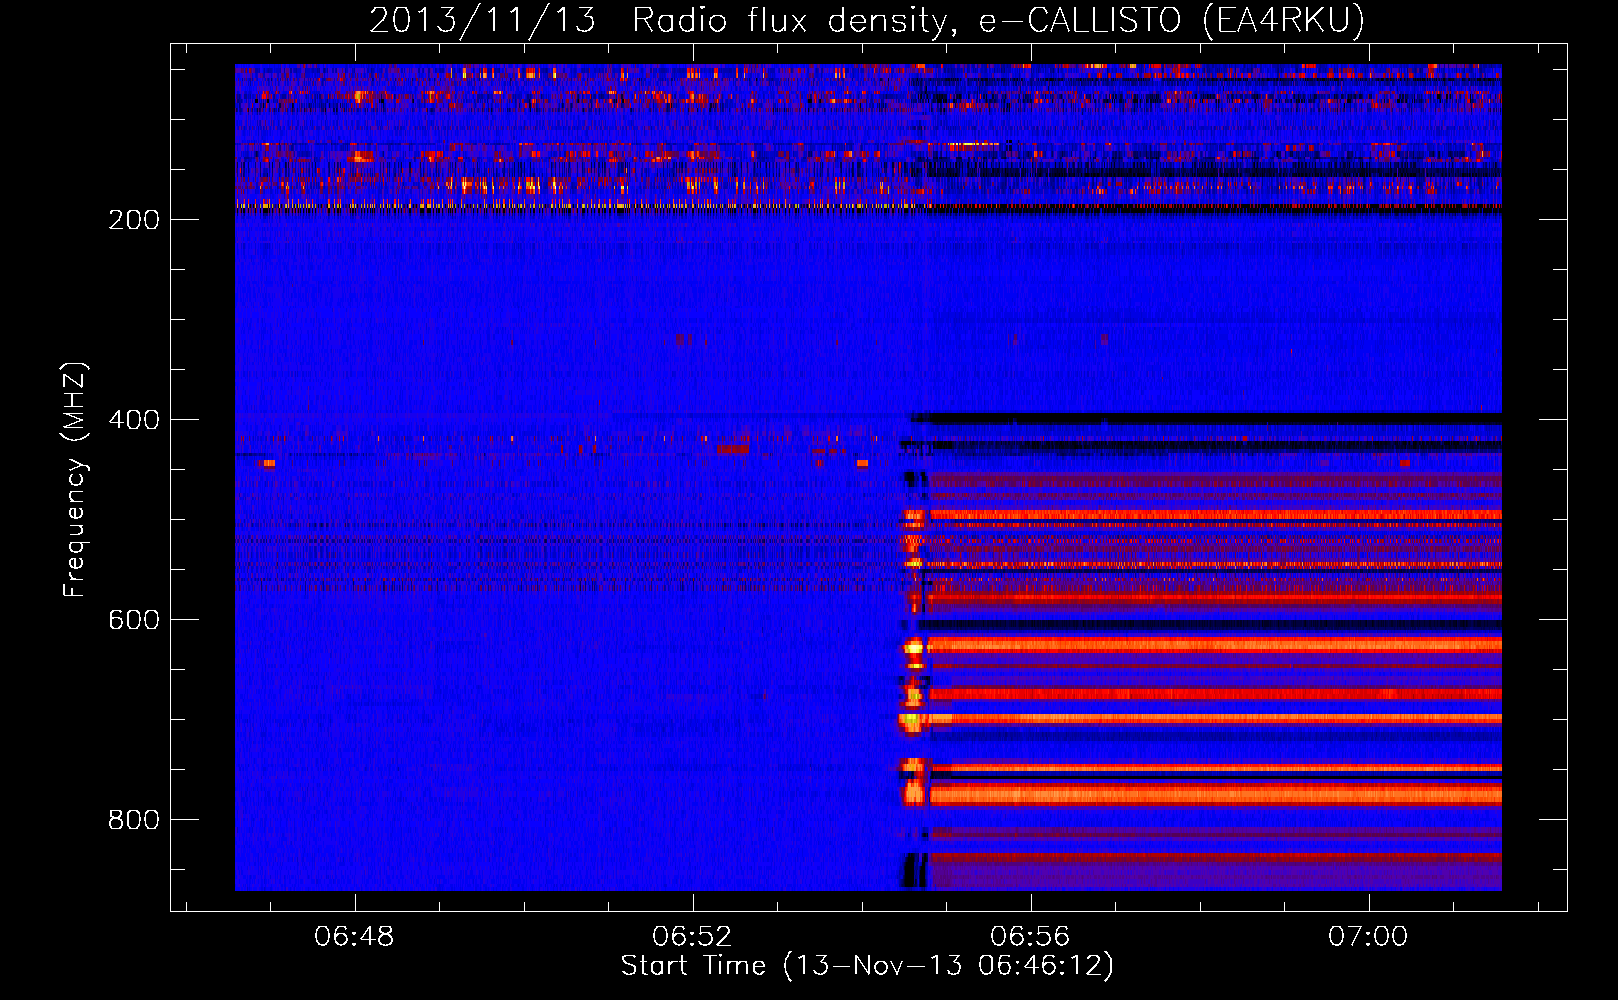This screenshot has height=1000, width=1618.
Task: Click the 200 frequency tick label
Action: (x=134, y=220)
